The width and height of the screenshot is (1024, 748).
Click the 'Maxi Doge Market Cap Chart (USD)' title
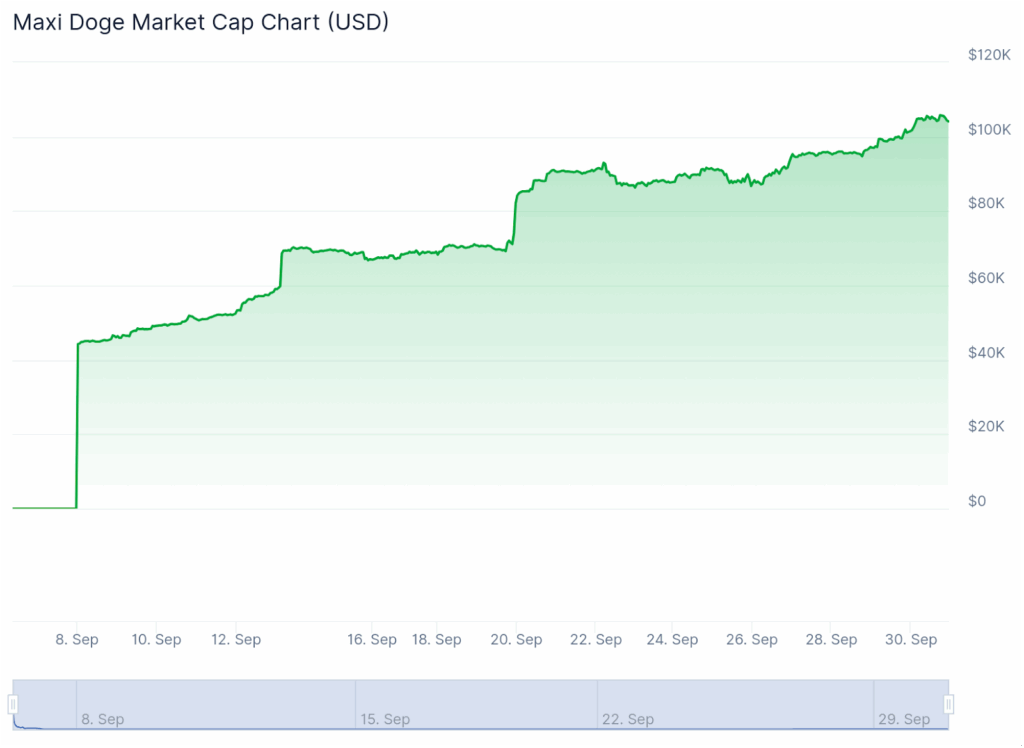[x=201, y=22]
